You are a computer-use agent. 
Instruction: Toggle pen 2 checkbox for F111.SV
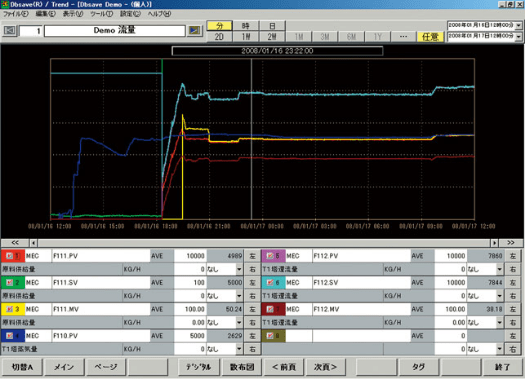click(9, 283)
